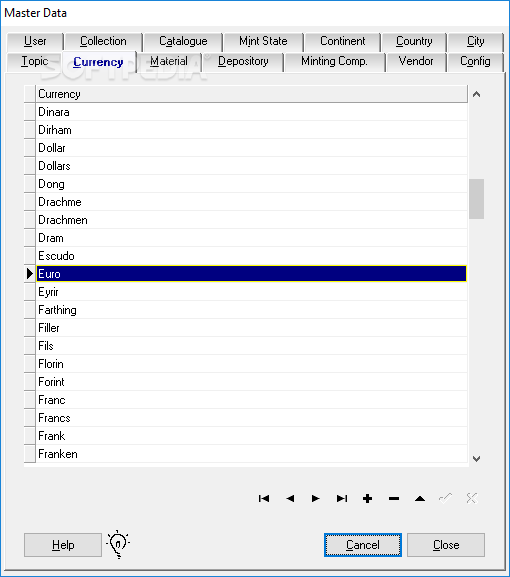
Task: Open the Material tab
Action: tap(169, 61)
